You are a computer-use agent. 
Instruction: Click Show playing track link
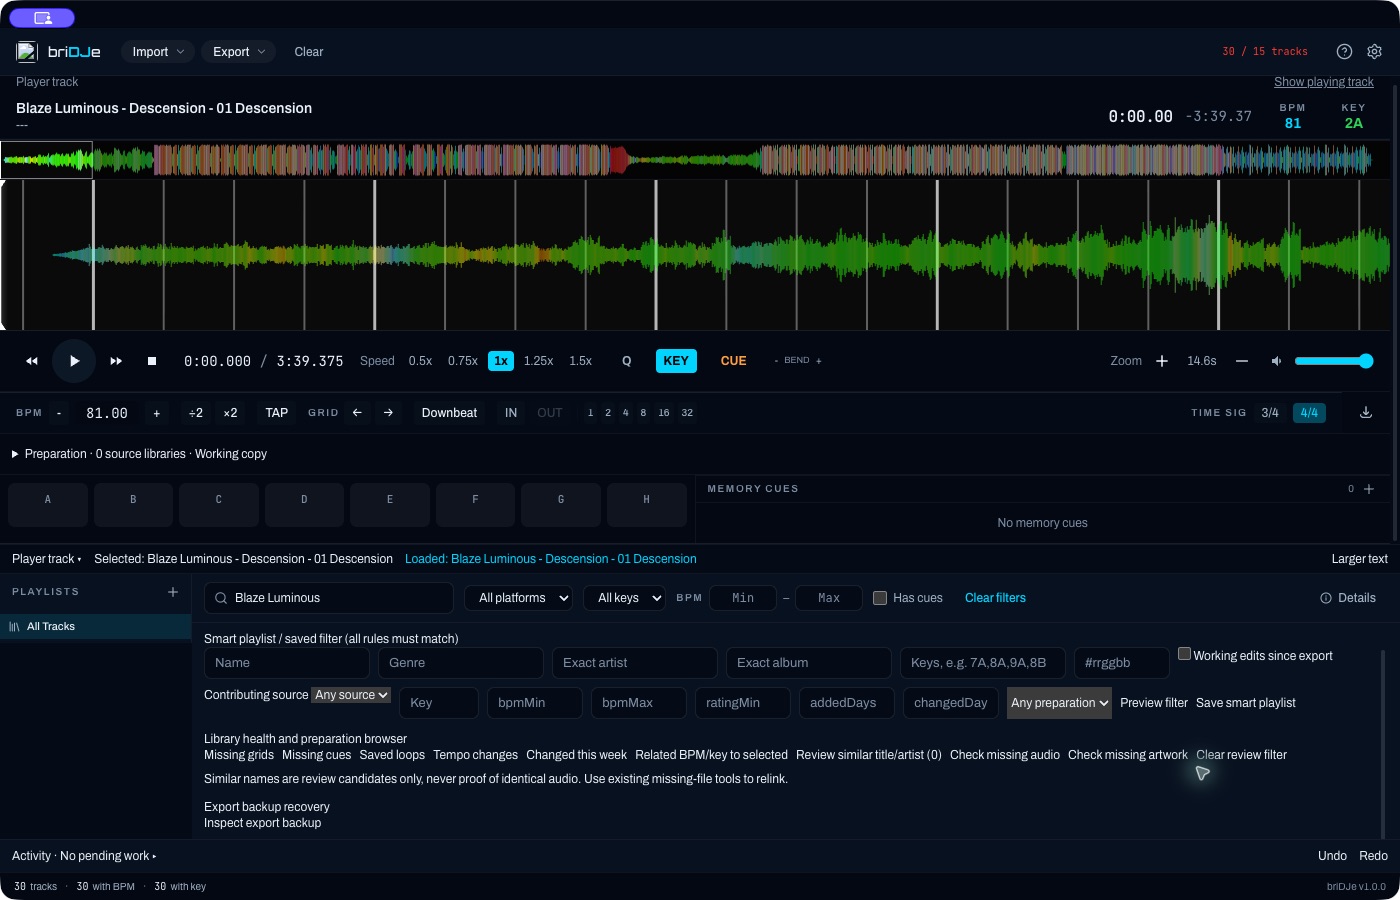(x=1324, y=82)
